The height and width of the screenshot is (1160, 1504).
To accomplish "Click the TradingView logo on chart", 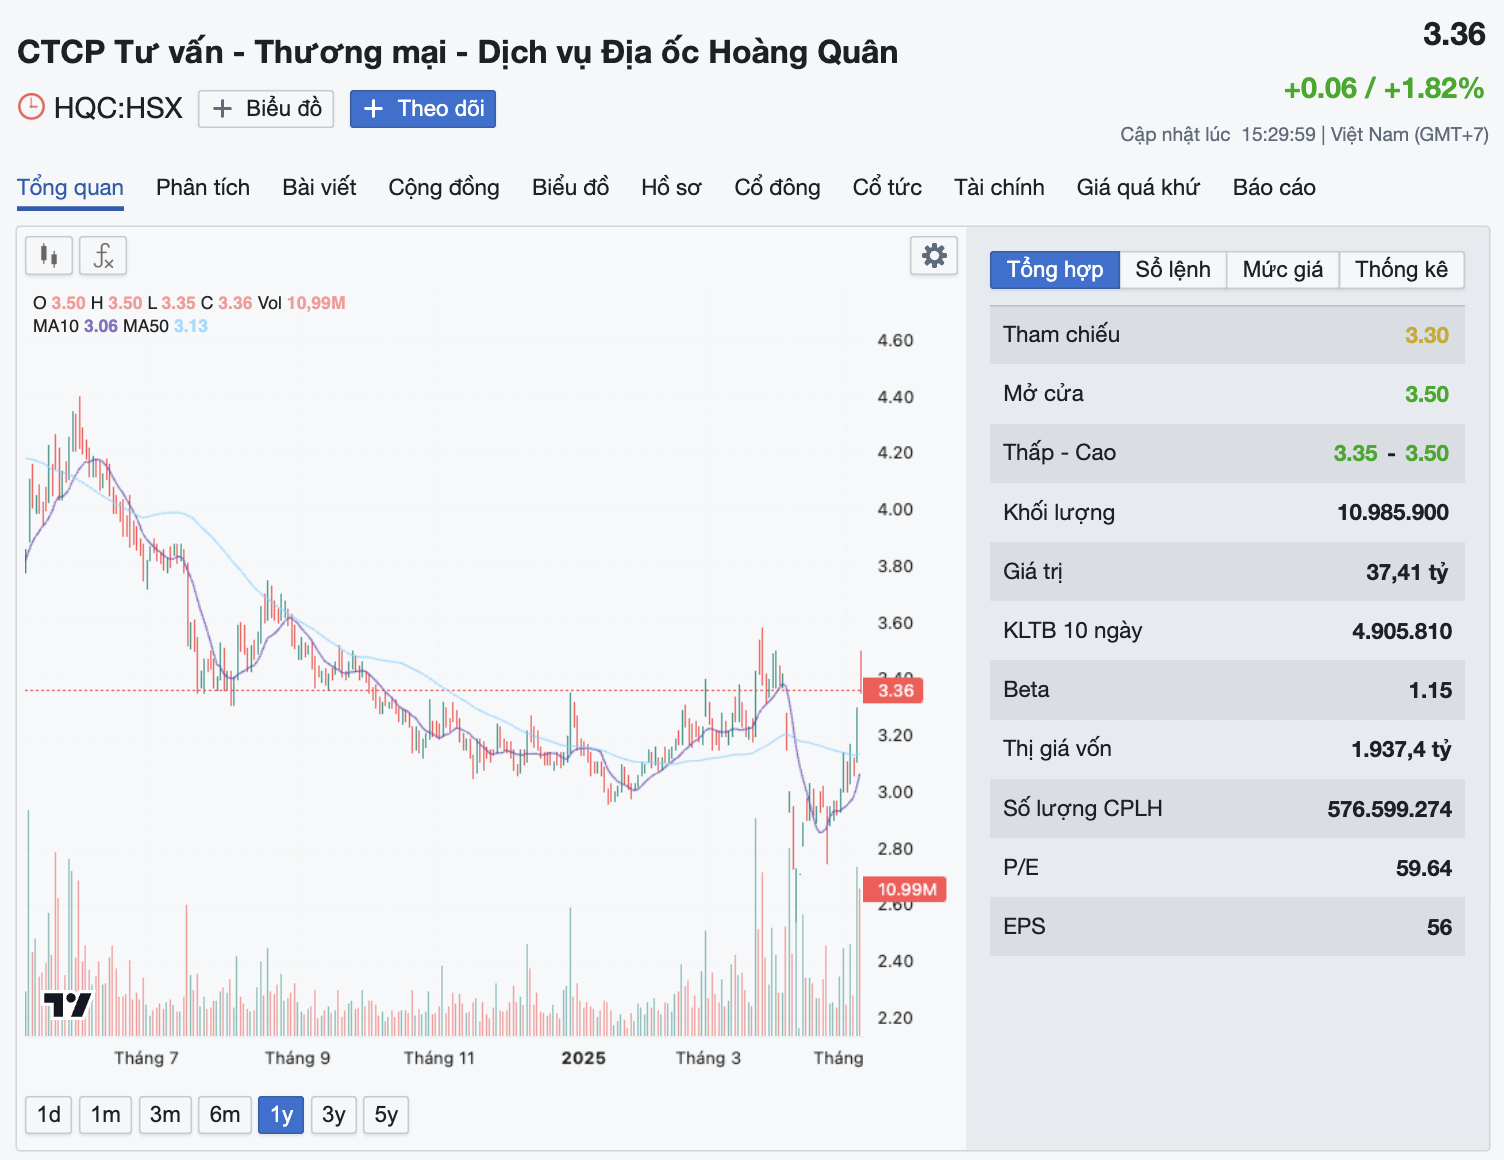I will point(67,1005).
